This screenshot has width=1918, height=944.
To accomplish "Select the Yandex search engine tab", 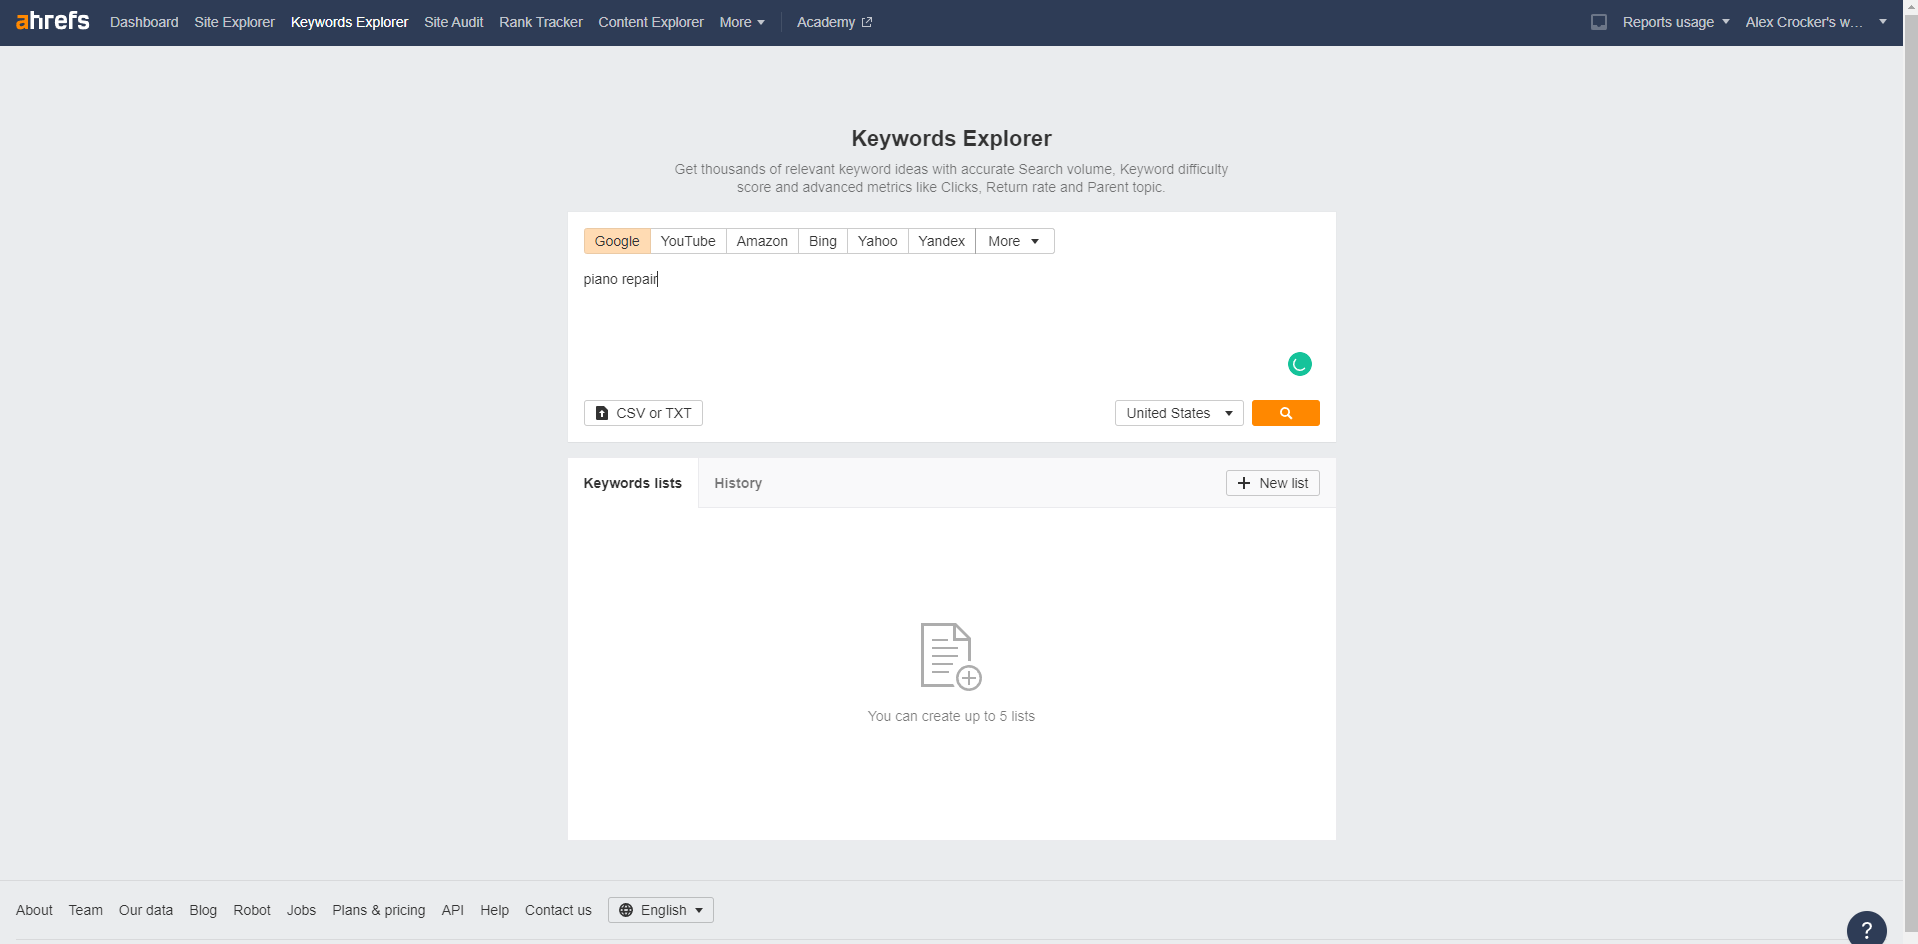I will (941, 241).
